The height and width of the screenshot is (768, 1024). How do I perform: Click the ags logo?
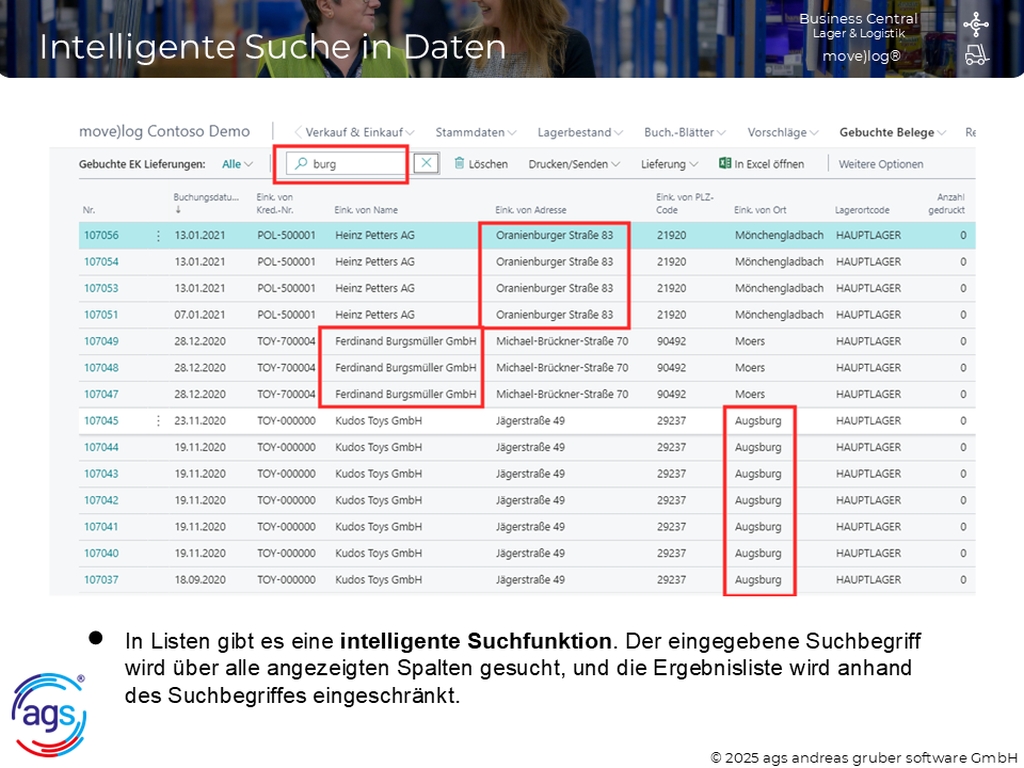point(49,715)
